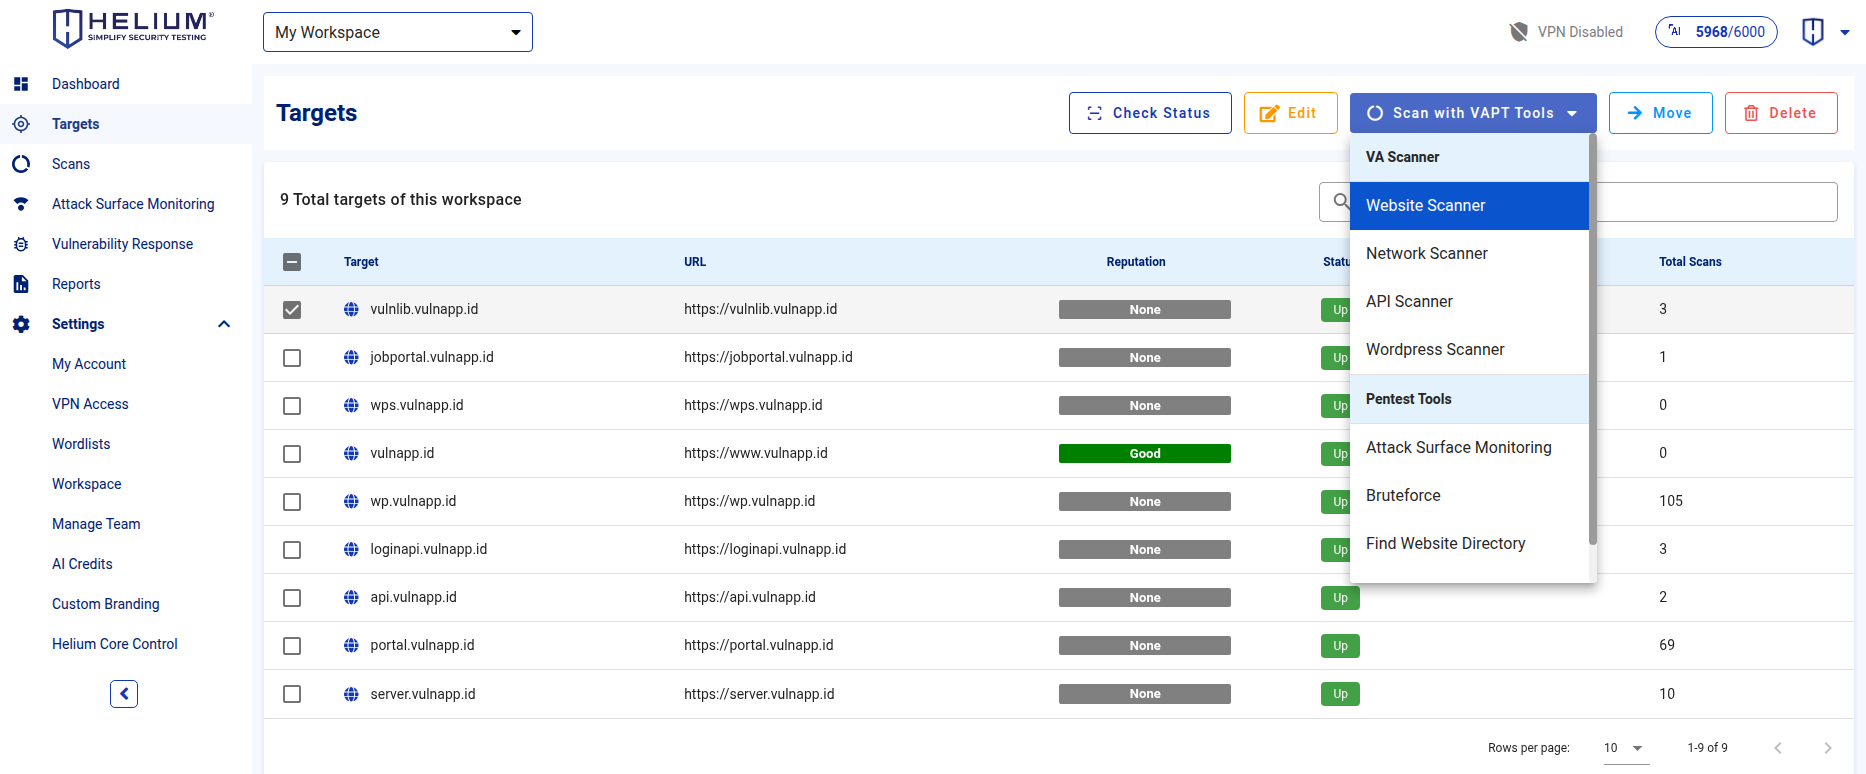This screenshot has height=774, width=1866.
Task: Select Network Scanner from the menu
Action: pyautogui.click(x=1469, y=254)
